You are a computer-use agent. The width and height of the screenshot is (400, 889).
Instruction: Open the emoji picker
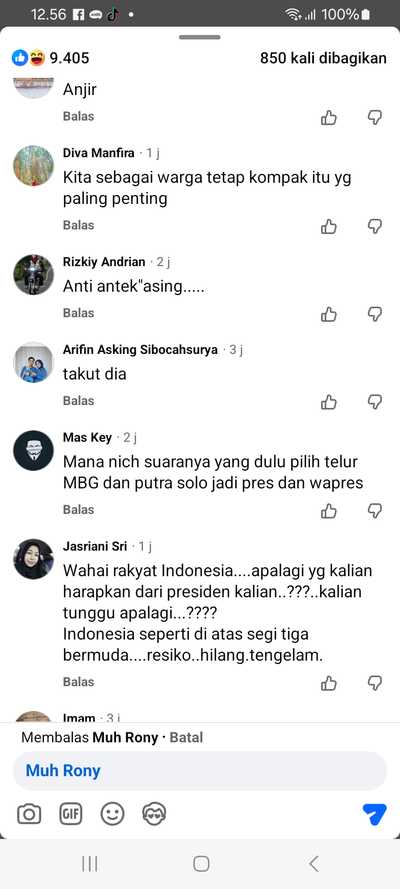click(x=112, y=814)
